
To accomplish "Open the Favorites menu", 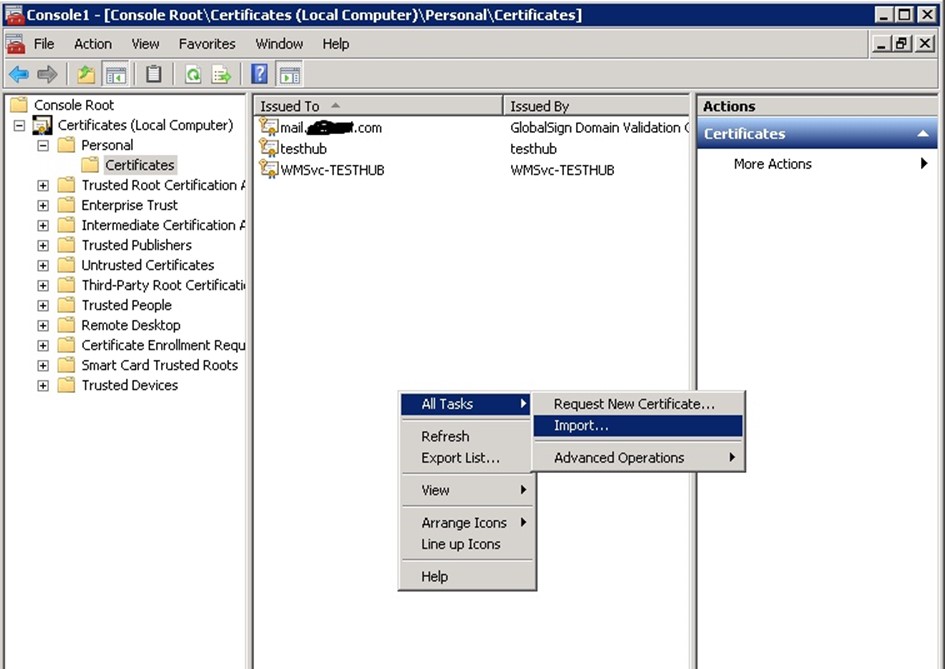I will point(207,44).
